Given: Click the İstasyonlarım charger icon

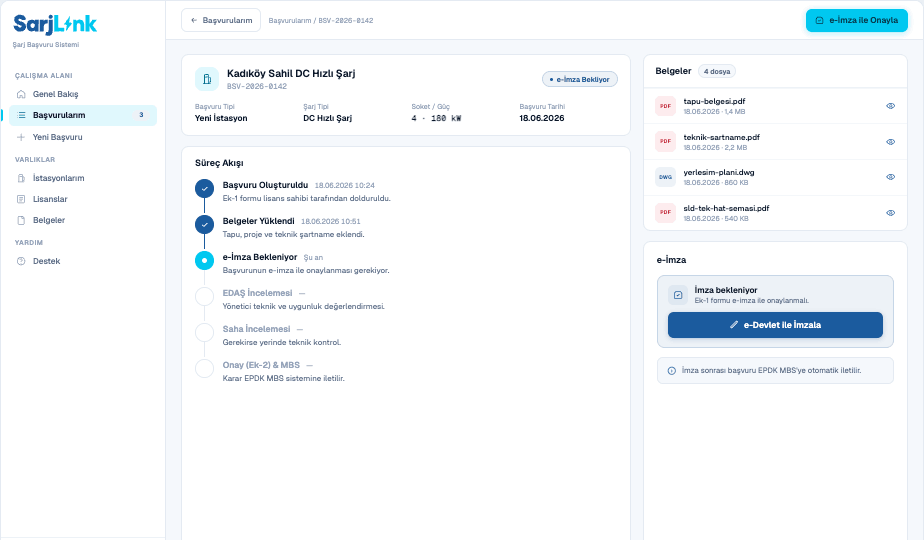Looking at the screenshot, I should click(x=21, y=178).
